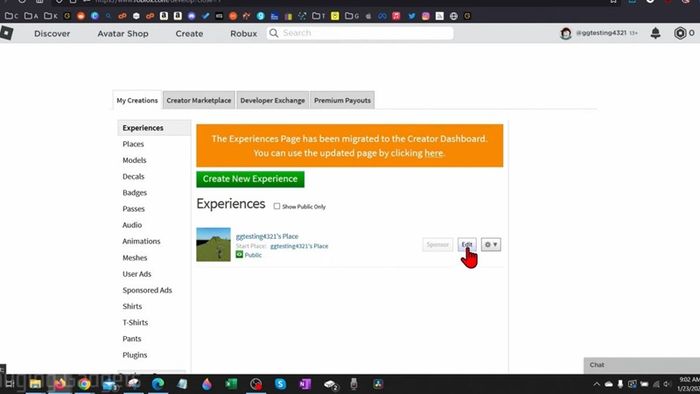The height and width of the screenshot is (394, 700).
Task: Switch to the My Creations tab
Action: (137, 100)
